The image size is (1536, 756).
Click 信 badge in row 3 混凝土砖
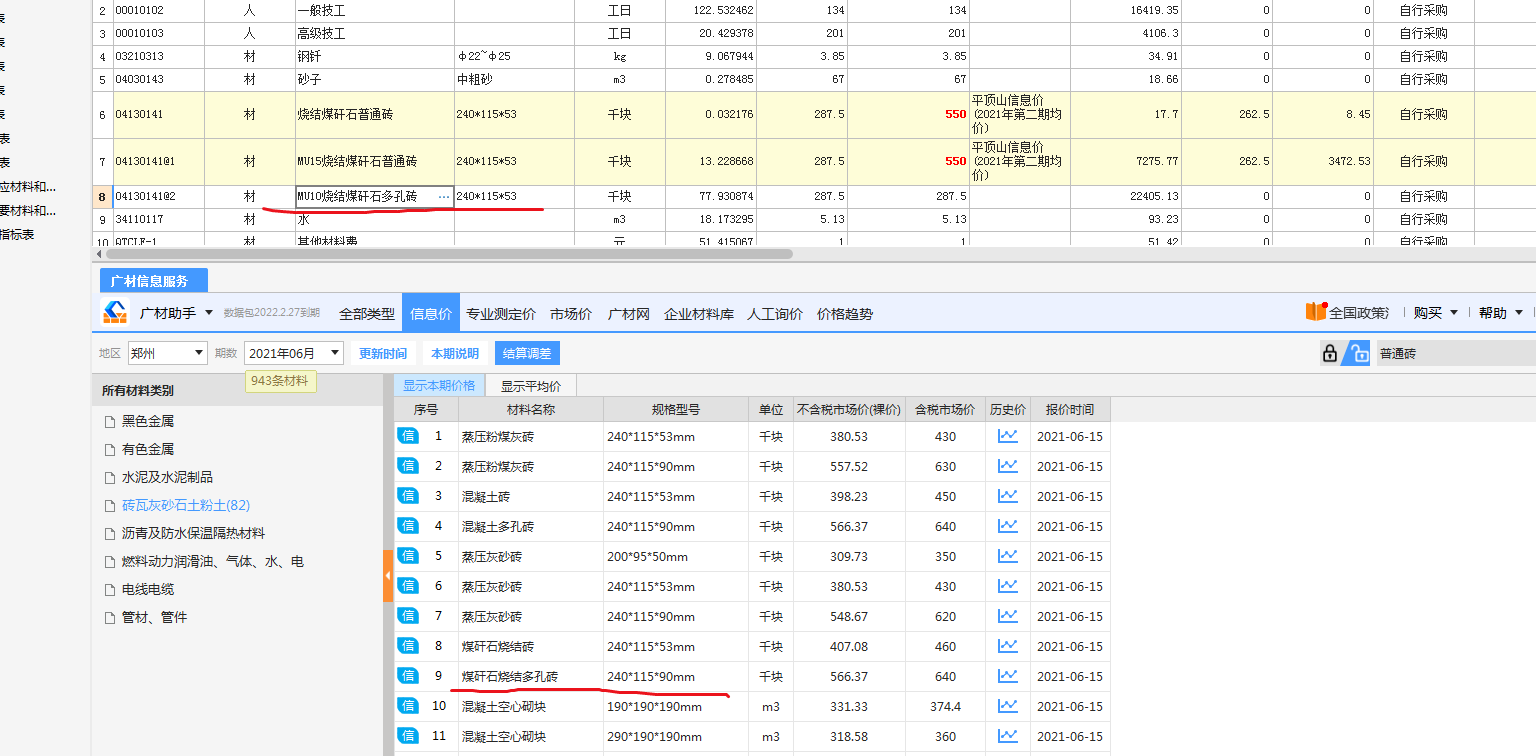(x=407, y=496)
